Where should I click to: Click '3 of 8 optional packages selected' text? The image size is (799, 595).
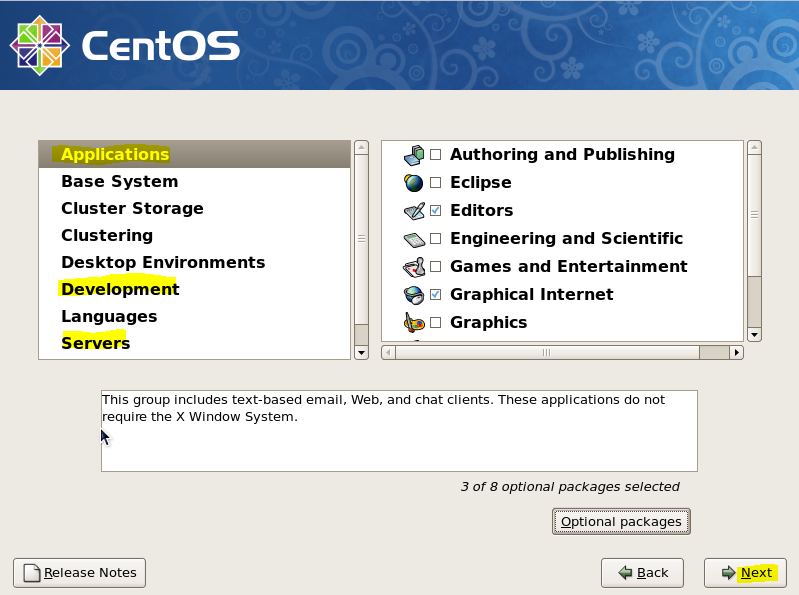tap(570, 487)
